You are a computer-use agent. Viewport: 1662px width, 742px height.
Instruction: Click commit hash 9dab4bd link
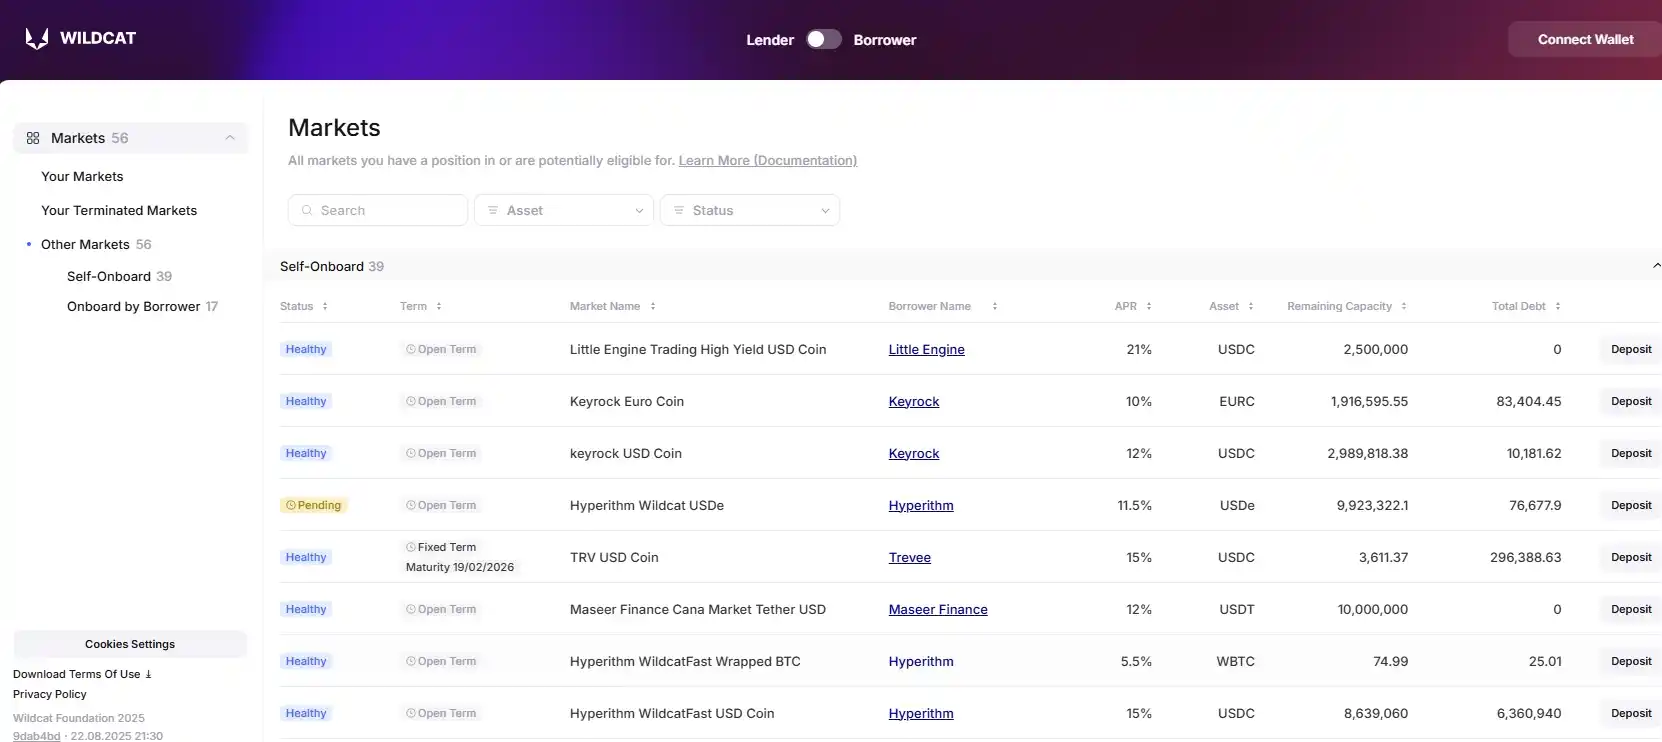click(37, 736)
